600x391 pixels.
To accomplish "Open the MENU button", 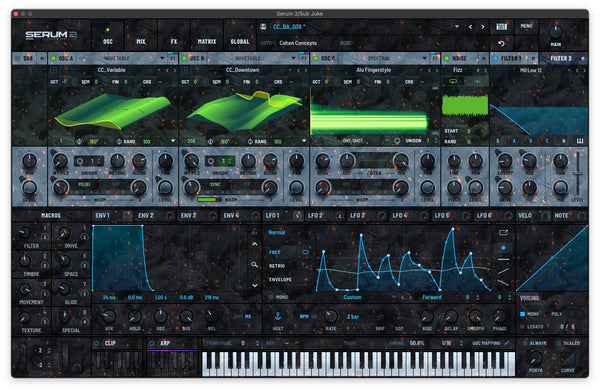I will click(526, 26).
